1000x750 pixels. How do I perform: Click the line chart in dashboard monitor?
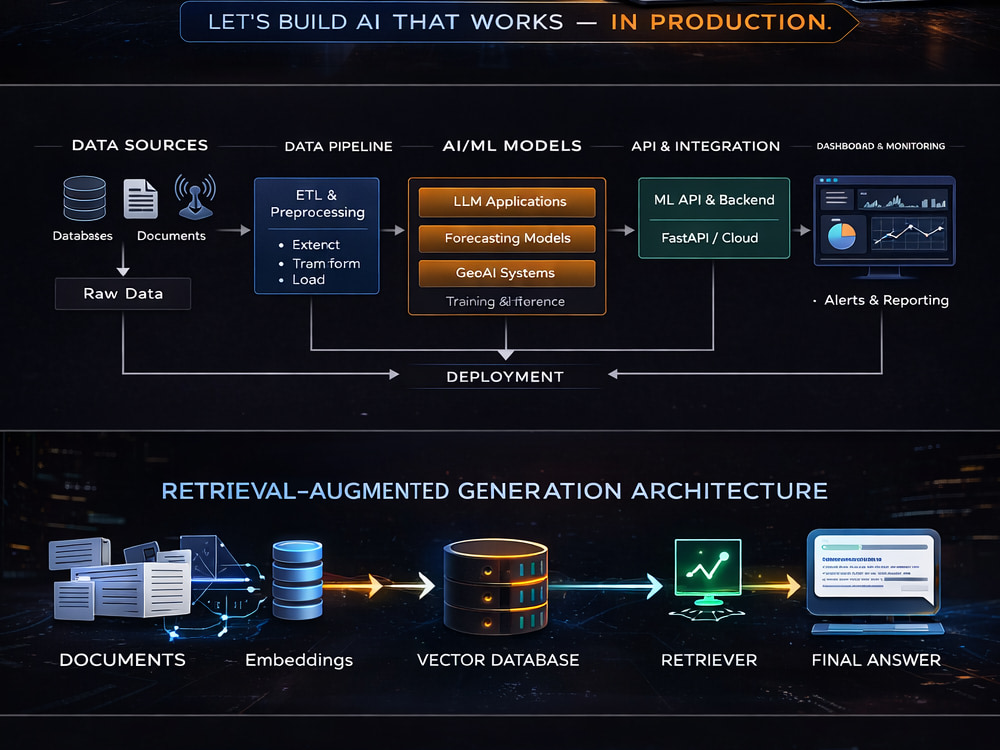point(908,233)
